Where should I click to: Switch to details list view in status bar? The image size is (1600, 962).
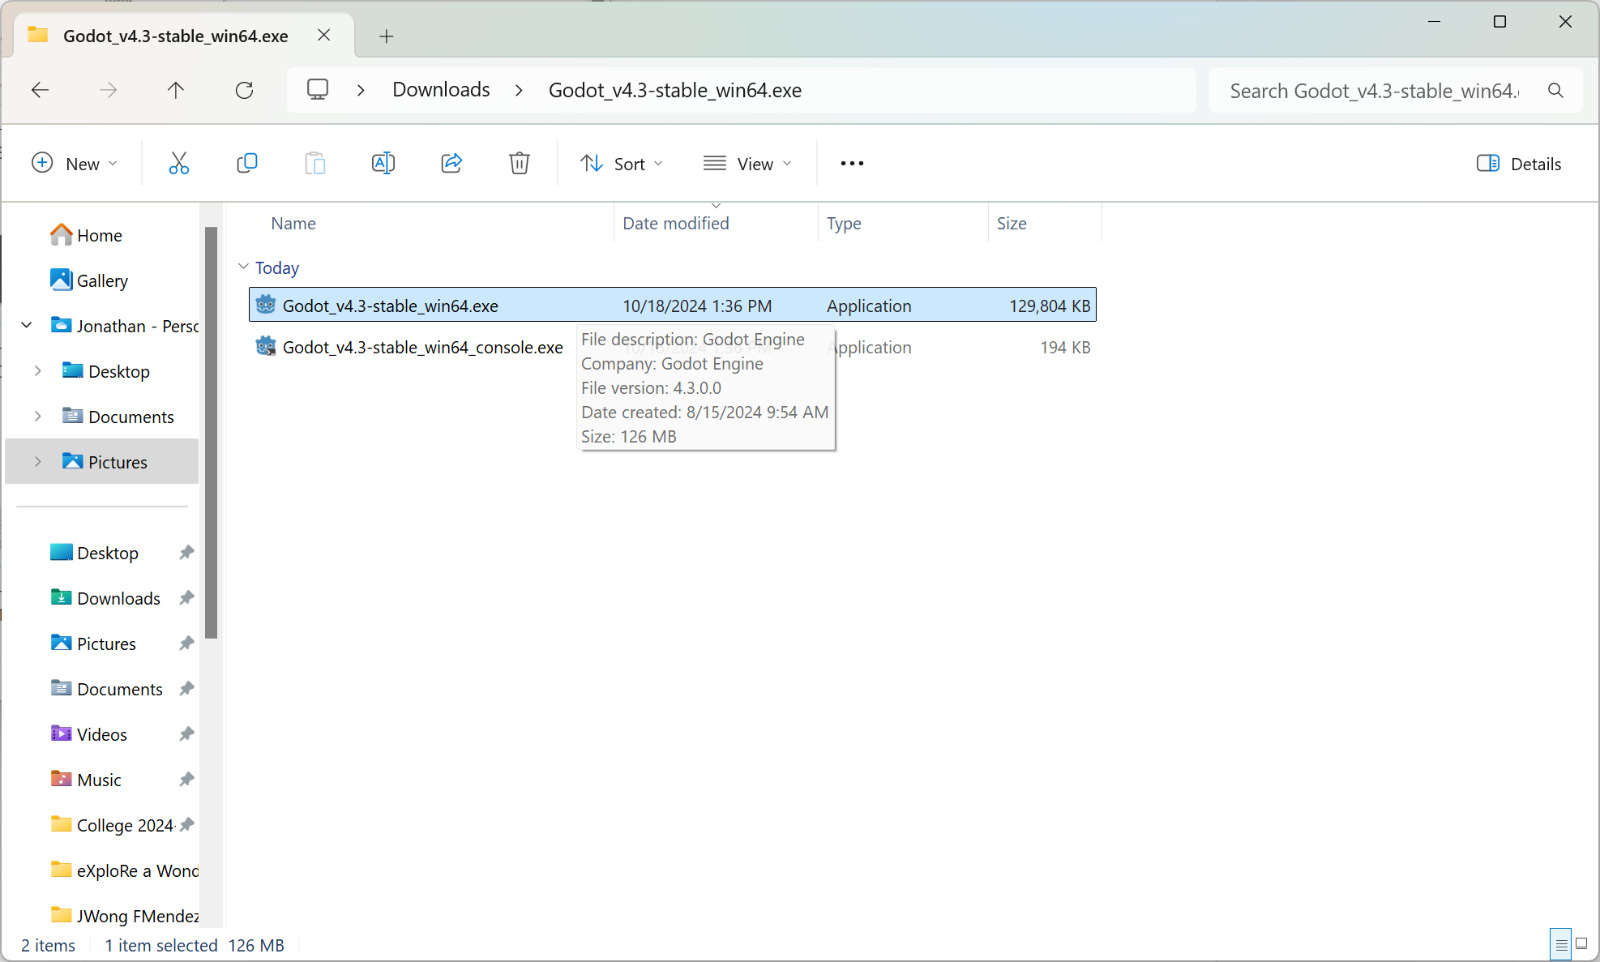[1561, 944]
